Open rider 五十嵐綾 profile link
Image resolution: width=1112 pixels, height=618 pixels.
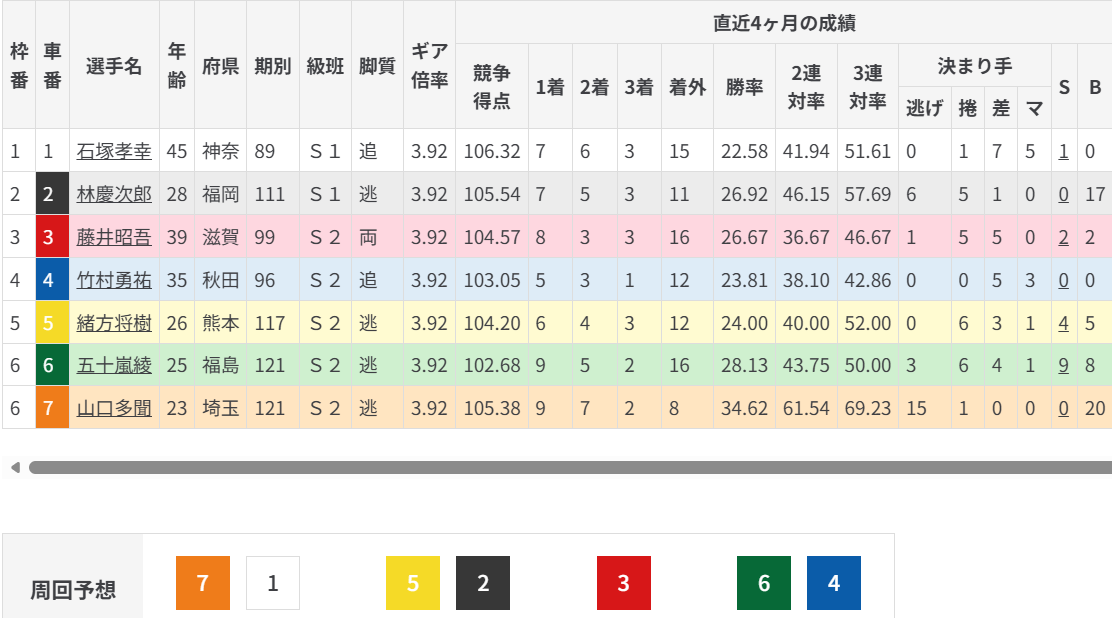[114, 365]
